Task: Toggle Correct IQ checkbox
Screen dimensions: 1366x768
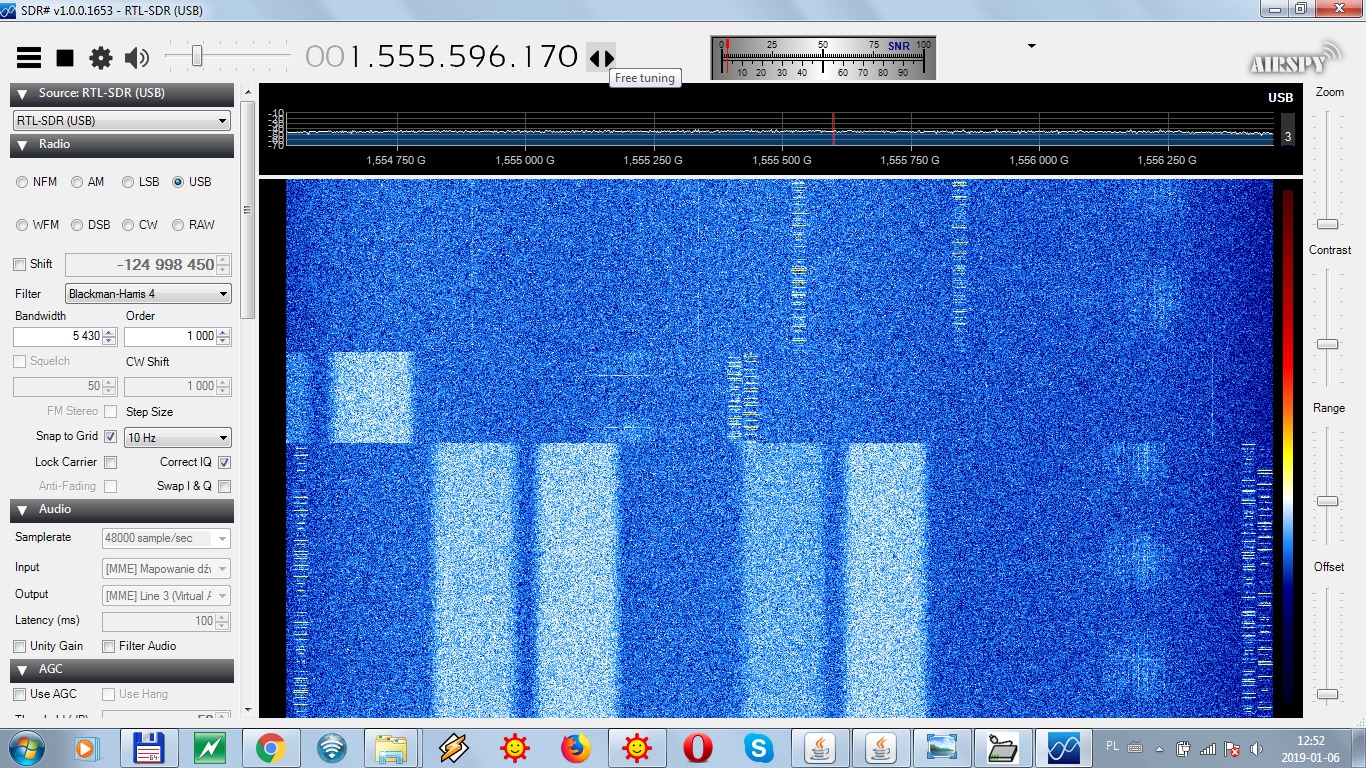Action: tap(224, 463)
